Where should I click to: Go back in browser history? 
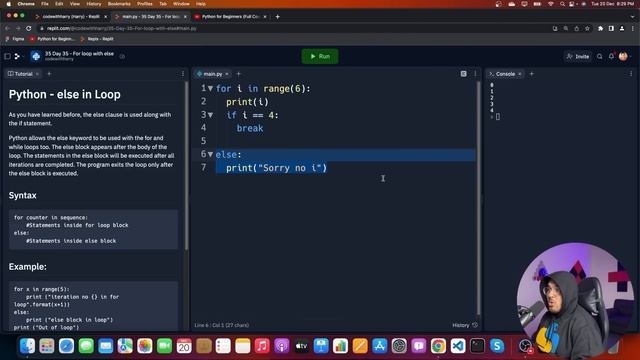point(7,28)
